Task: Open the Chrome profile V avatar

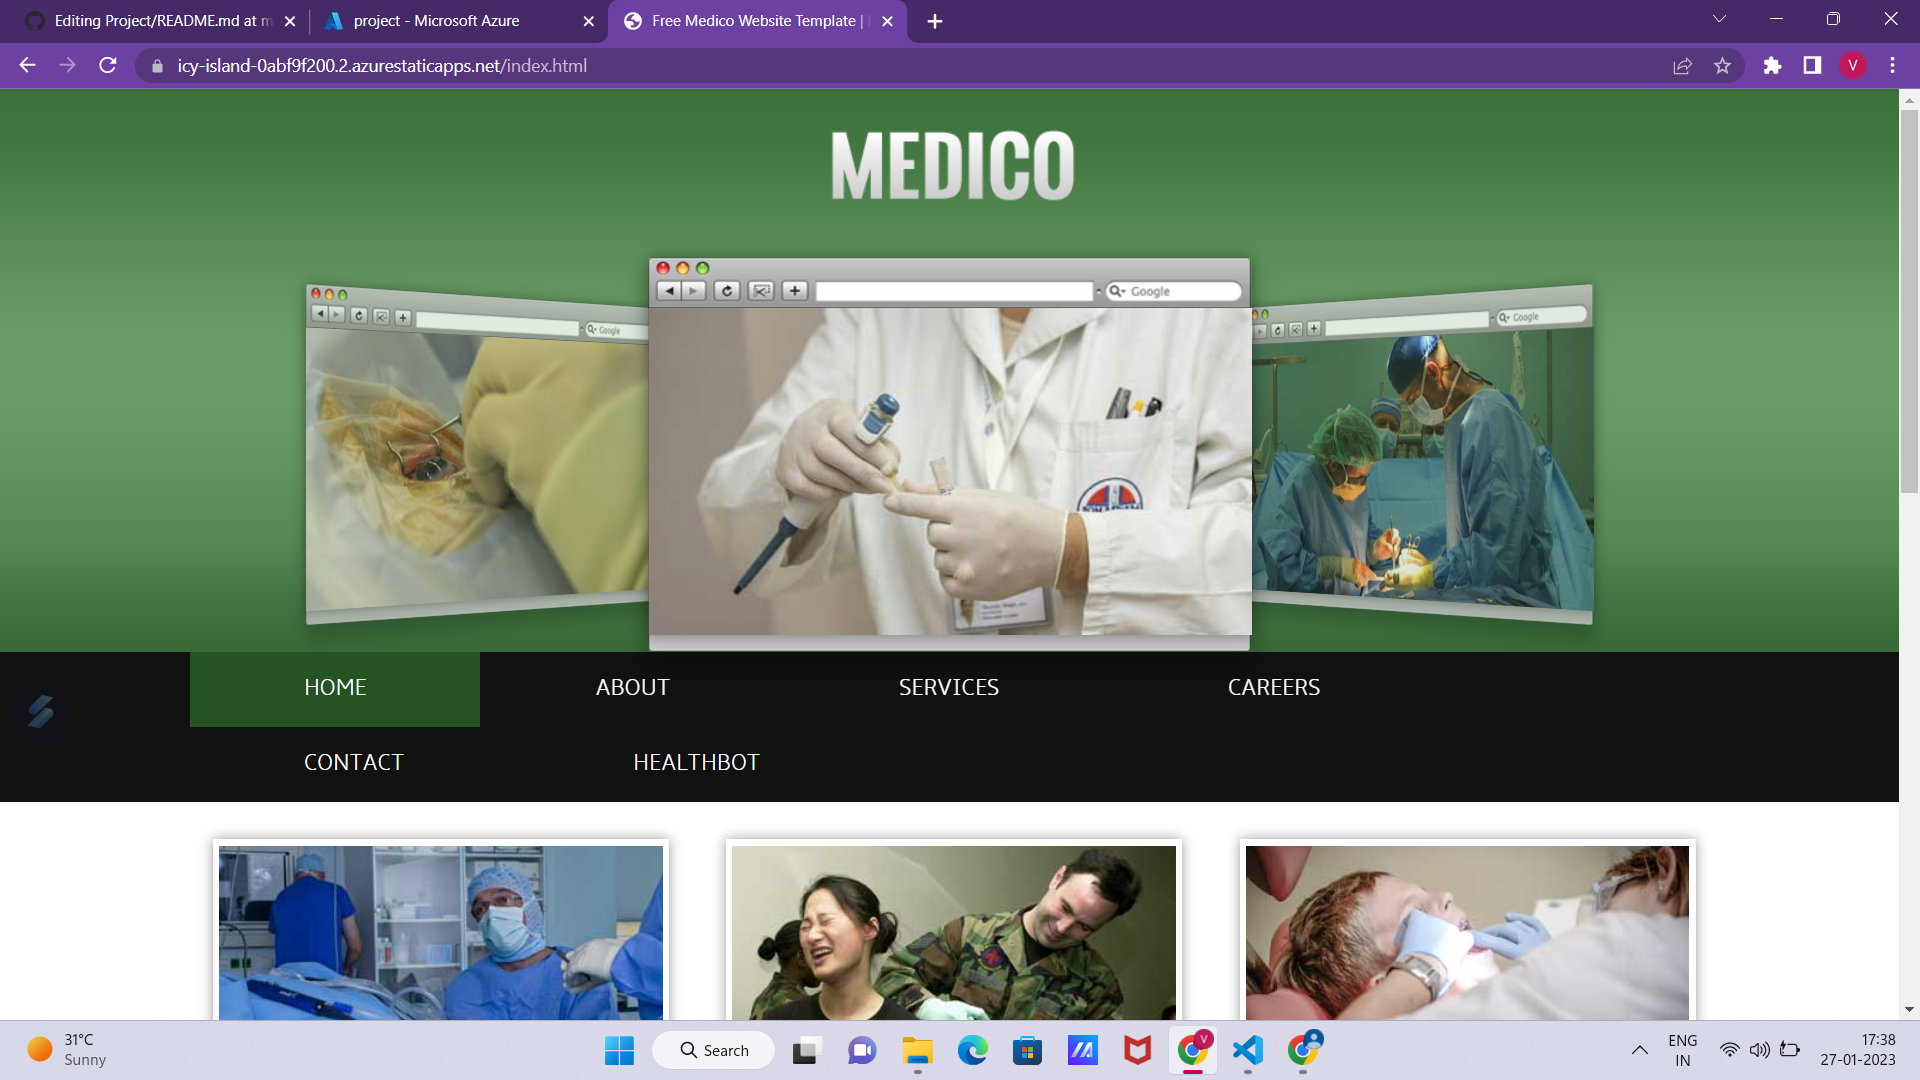Action: [x=1852, y=66]
